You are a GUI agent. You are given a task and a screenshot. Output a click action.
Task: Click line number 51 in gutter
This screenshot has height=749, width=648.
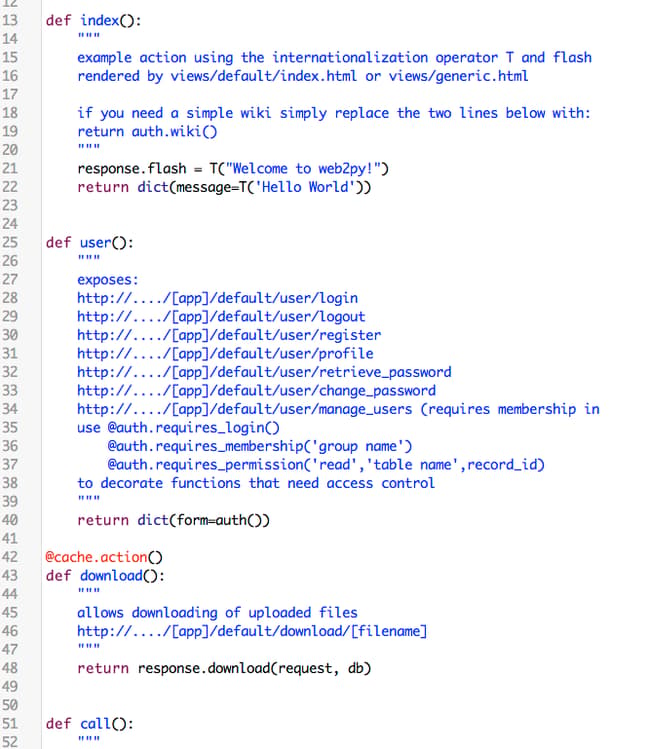[x=10, y=724]
